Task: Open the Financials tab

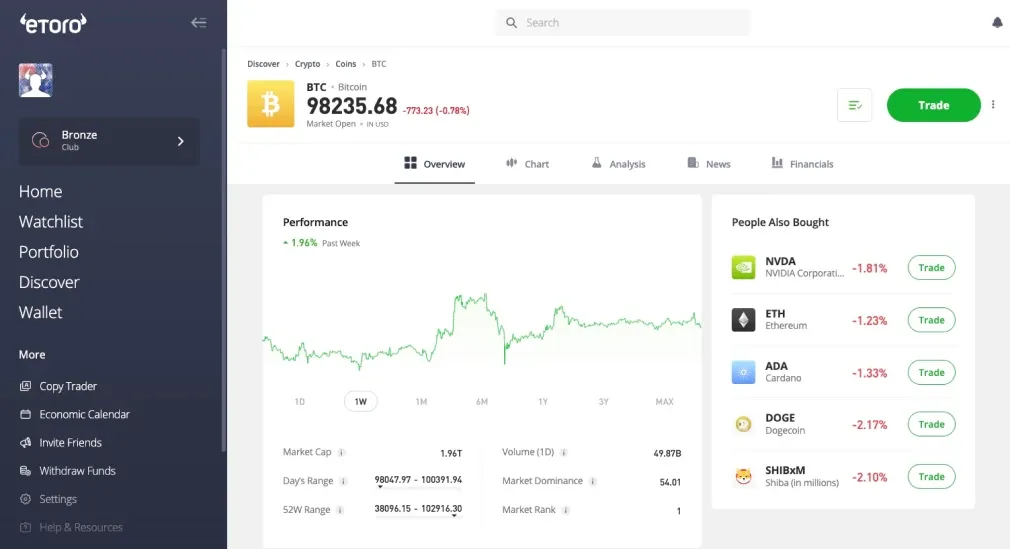Action: pos(802,164)
